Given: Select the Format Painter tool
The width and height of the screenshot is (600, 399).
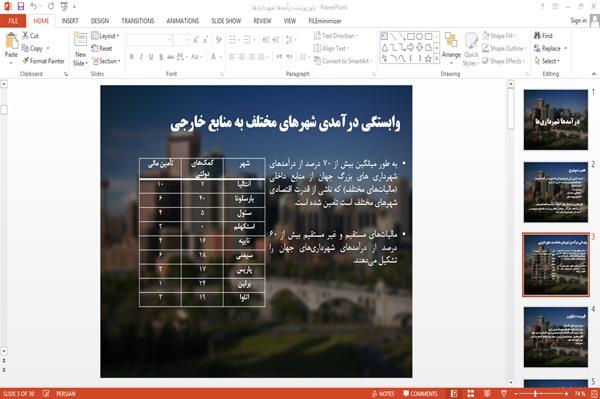Looking at the screenshot, I should (x=43, y=61).
